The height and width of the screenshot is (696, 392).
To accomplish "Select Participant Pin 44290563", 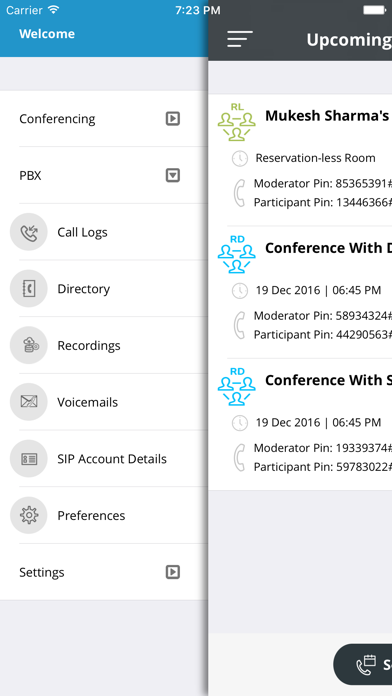I will click(323, 335).
